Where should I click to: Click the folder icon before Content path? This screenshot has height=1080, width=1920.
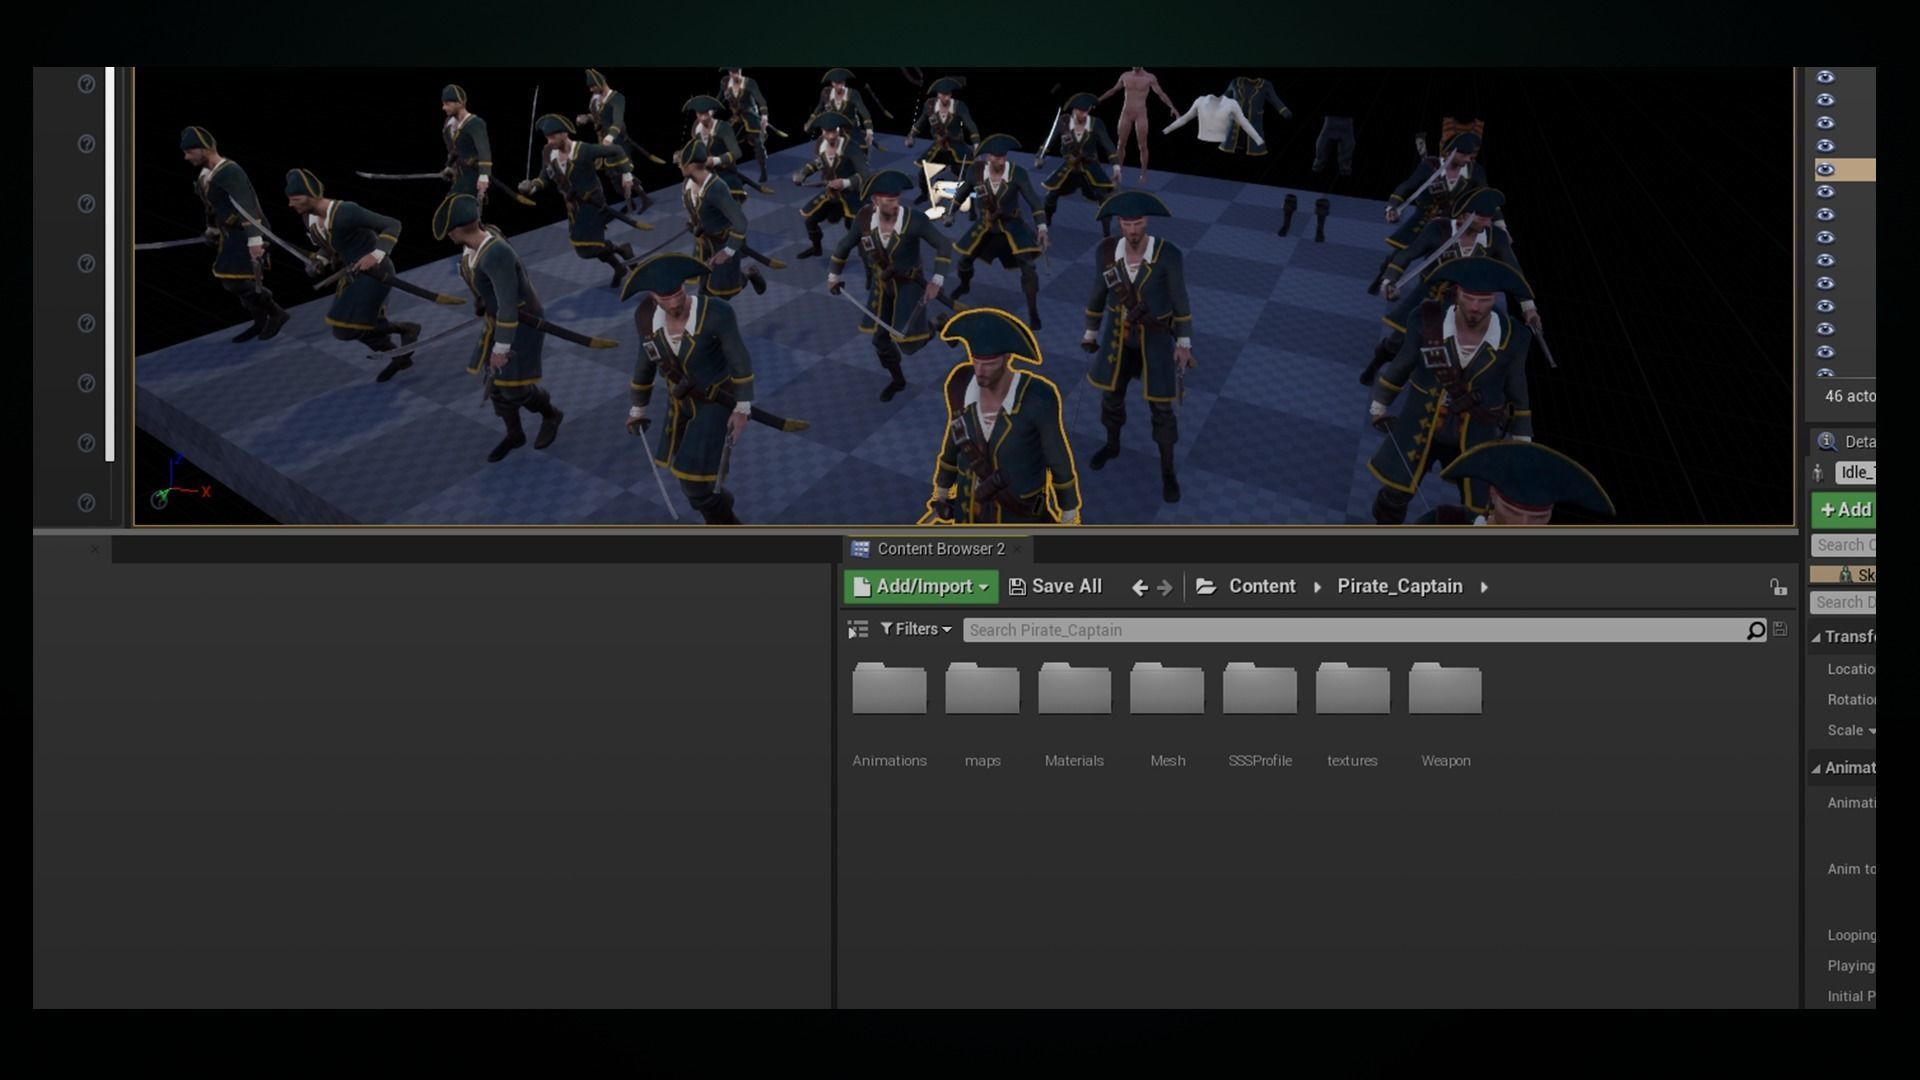click(x=1206, y=587)
